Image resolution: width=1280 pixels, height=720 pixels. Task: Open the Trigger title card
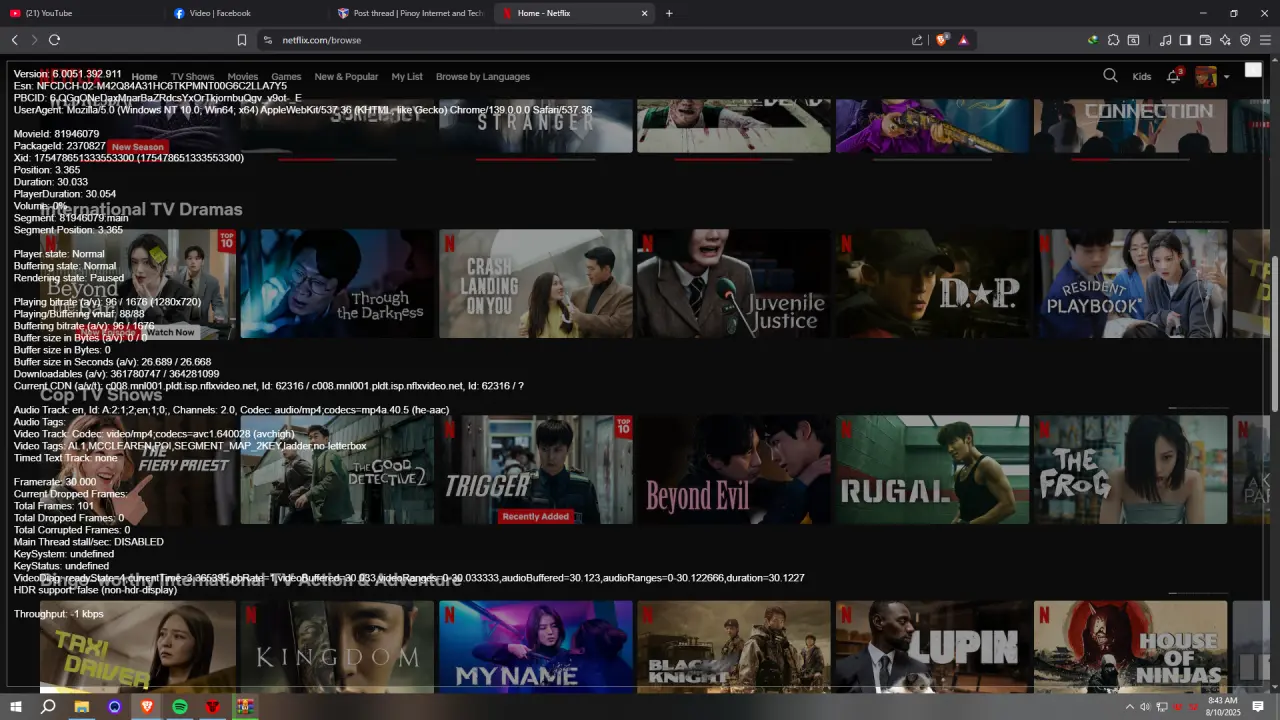[535, 470]
